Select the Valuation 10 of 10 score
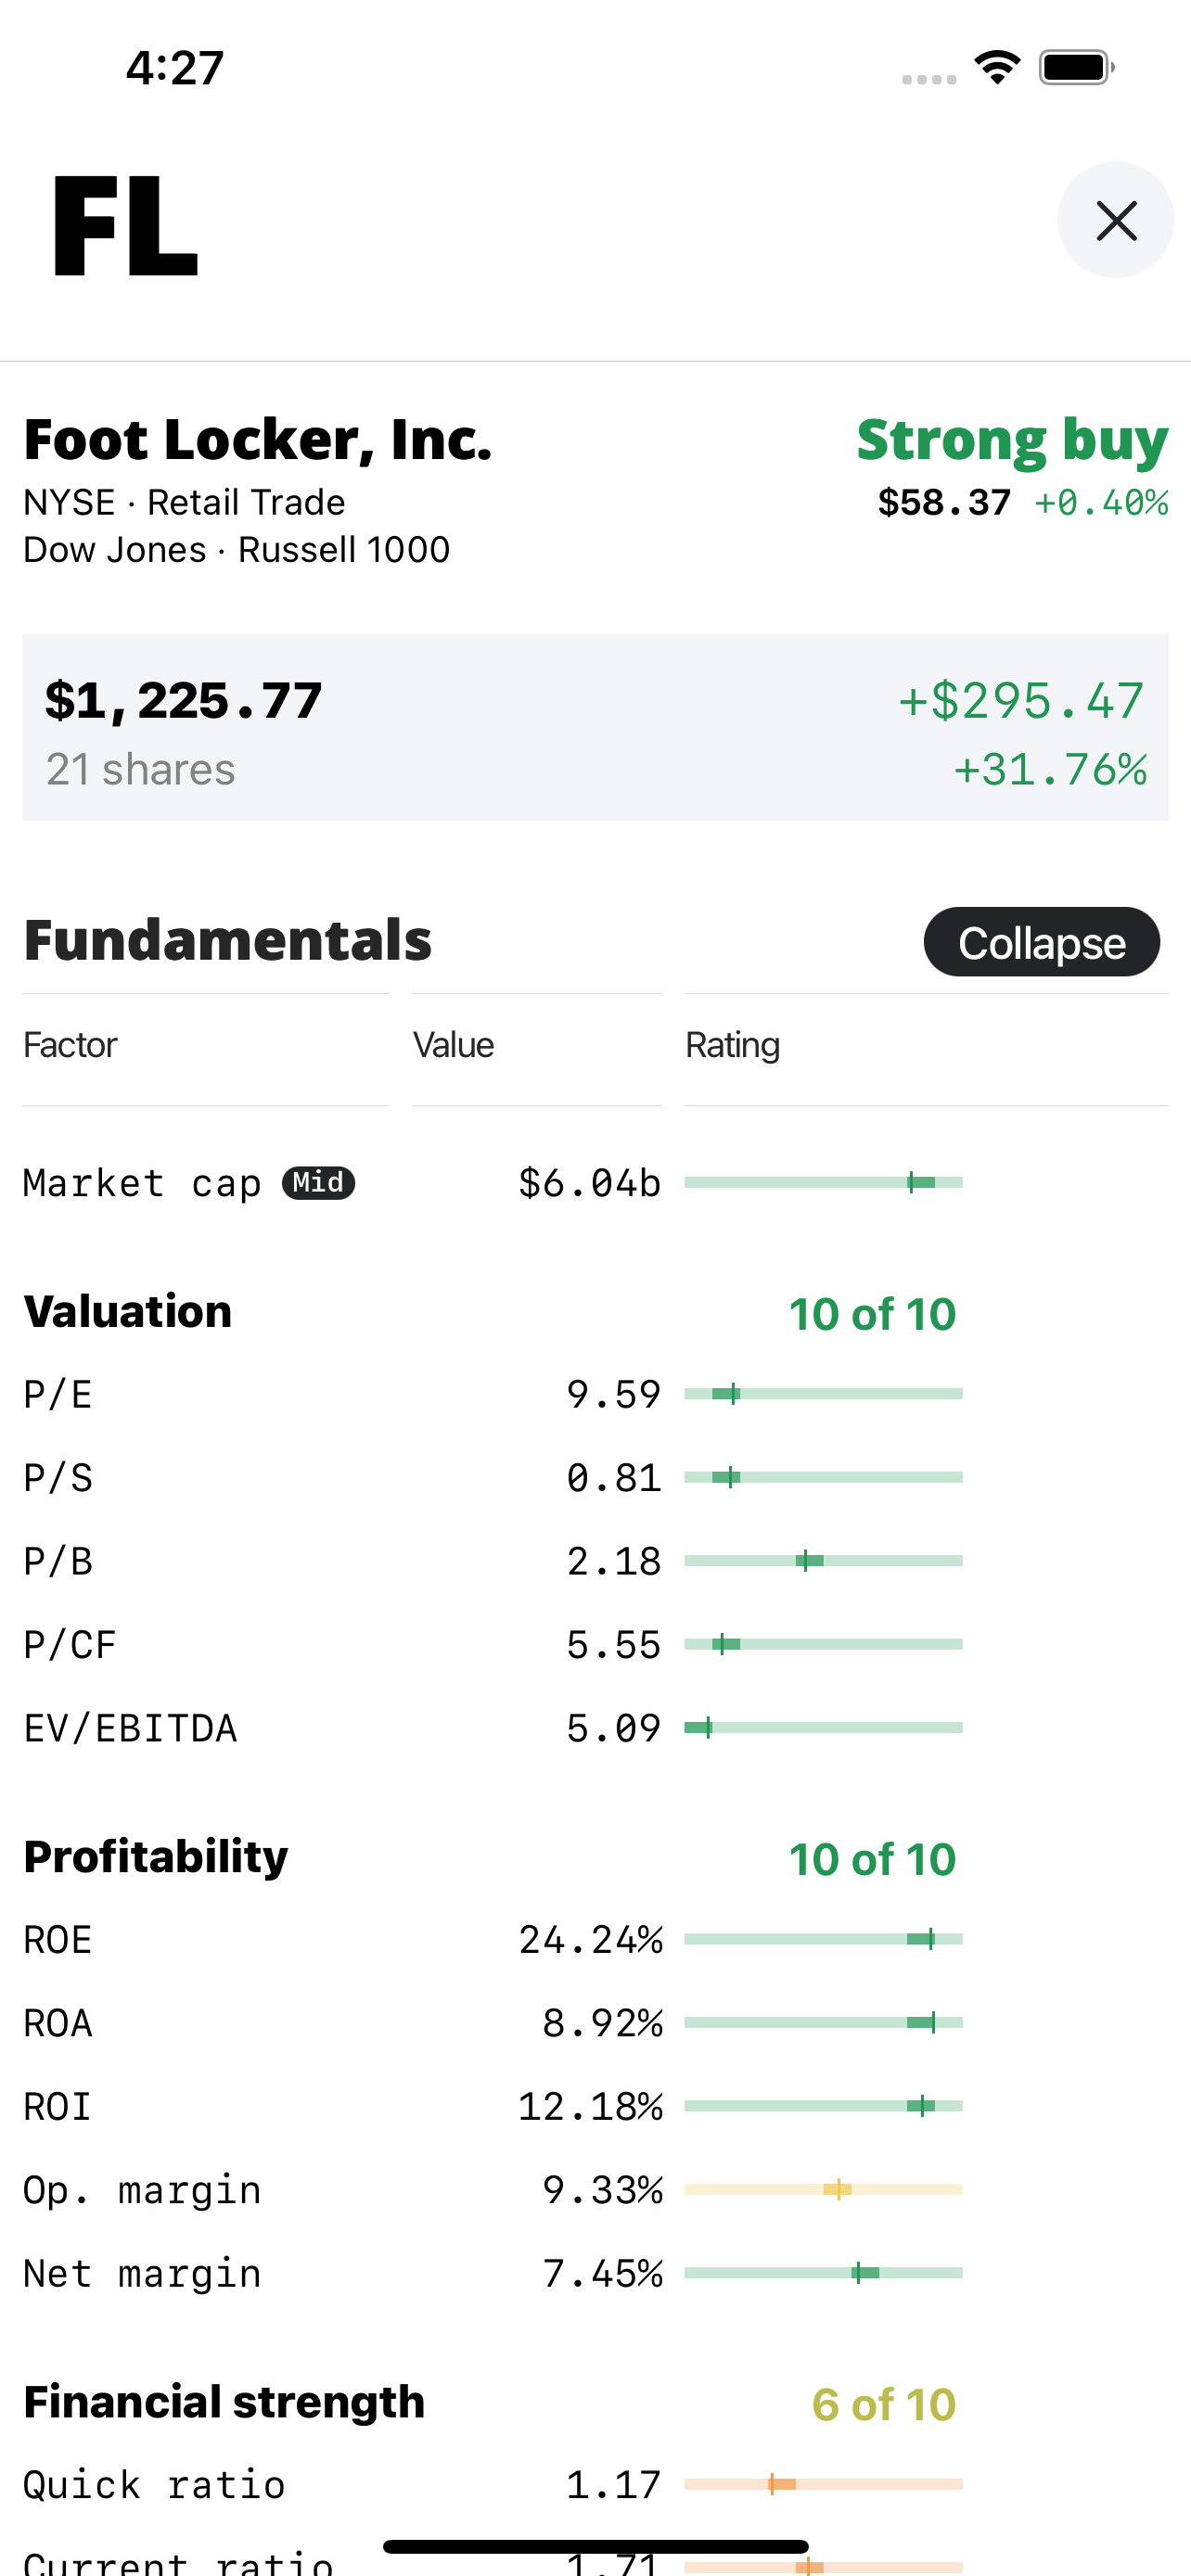 coord(872,1314)
